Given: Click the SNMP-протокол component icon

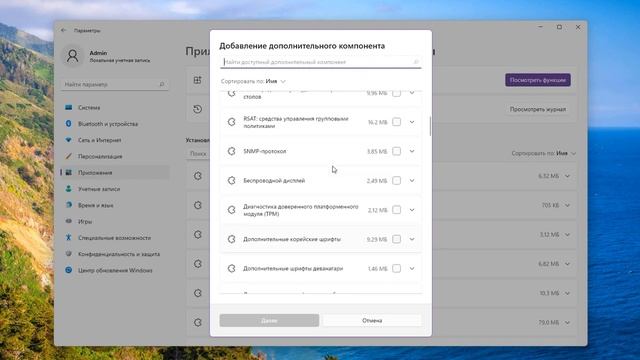Looking at the screenshot, I should (231, 151).
